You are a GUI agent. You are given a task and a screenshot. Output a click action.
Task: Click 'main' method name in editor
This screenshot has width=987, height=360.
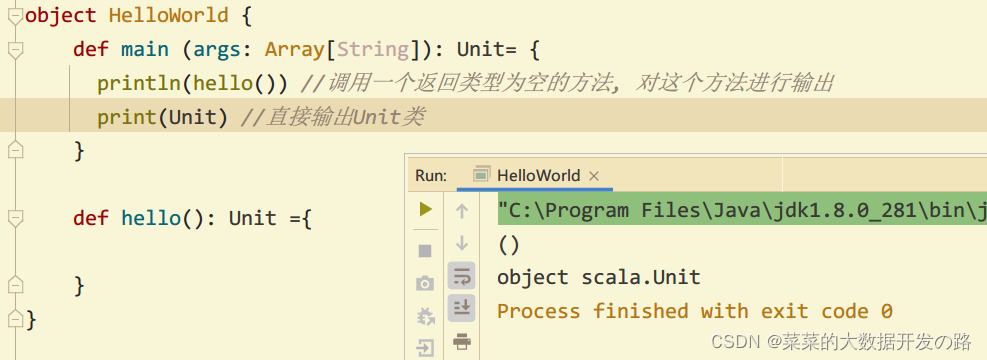coord(145,49)
